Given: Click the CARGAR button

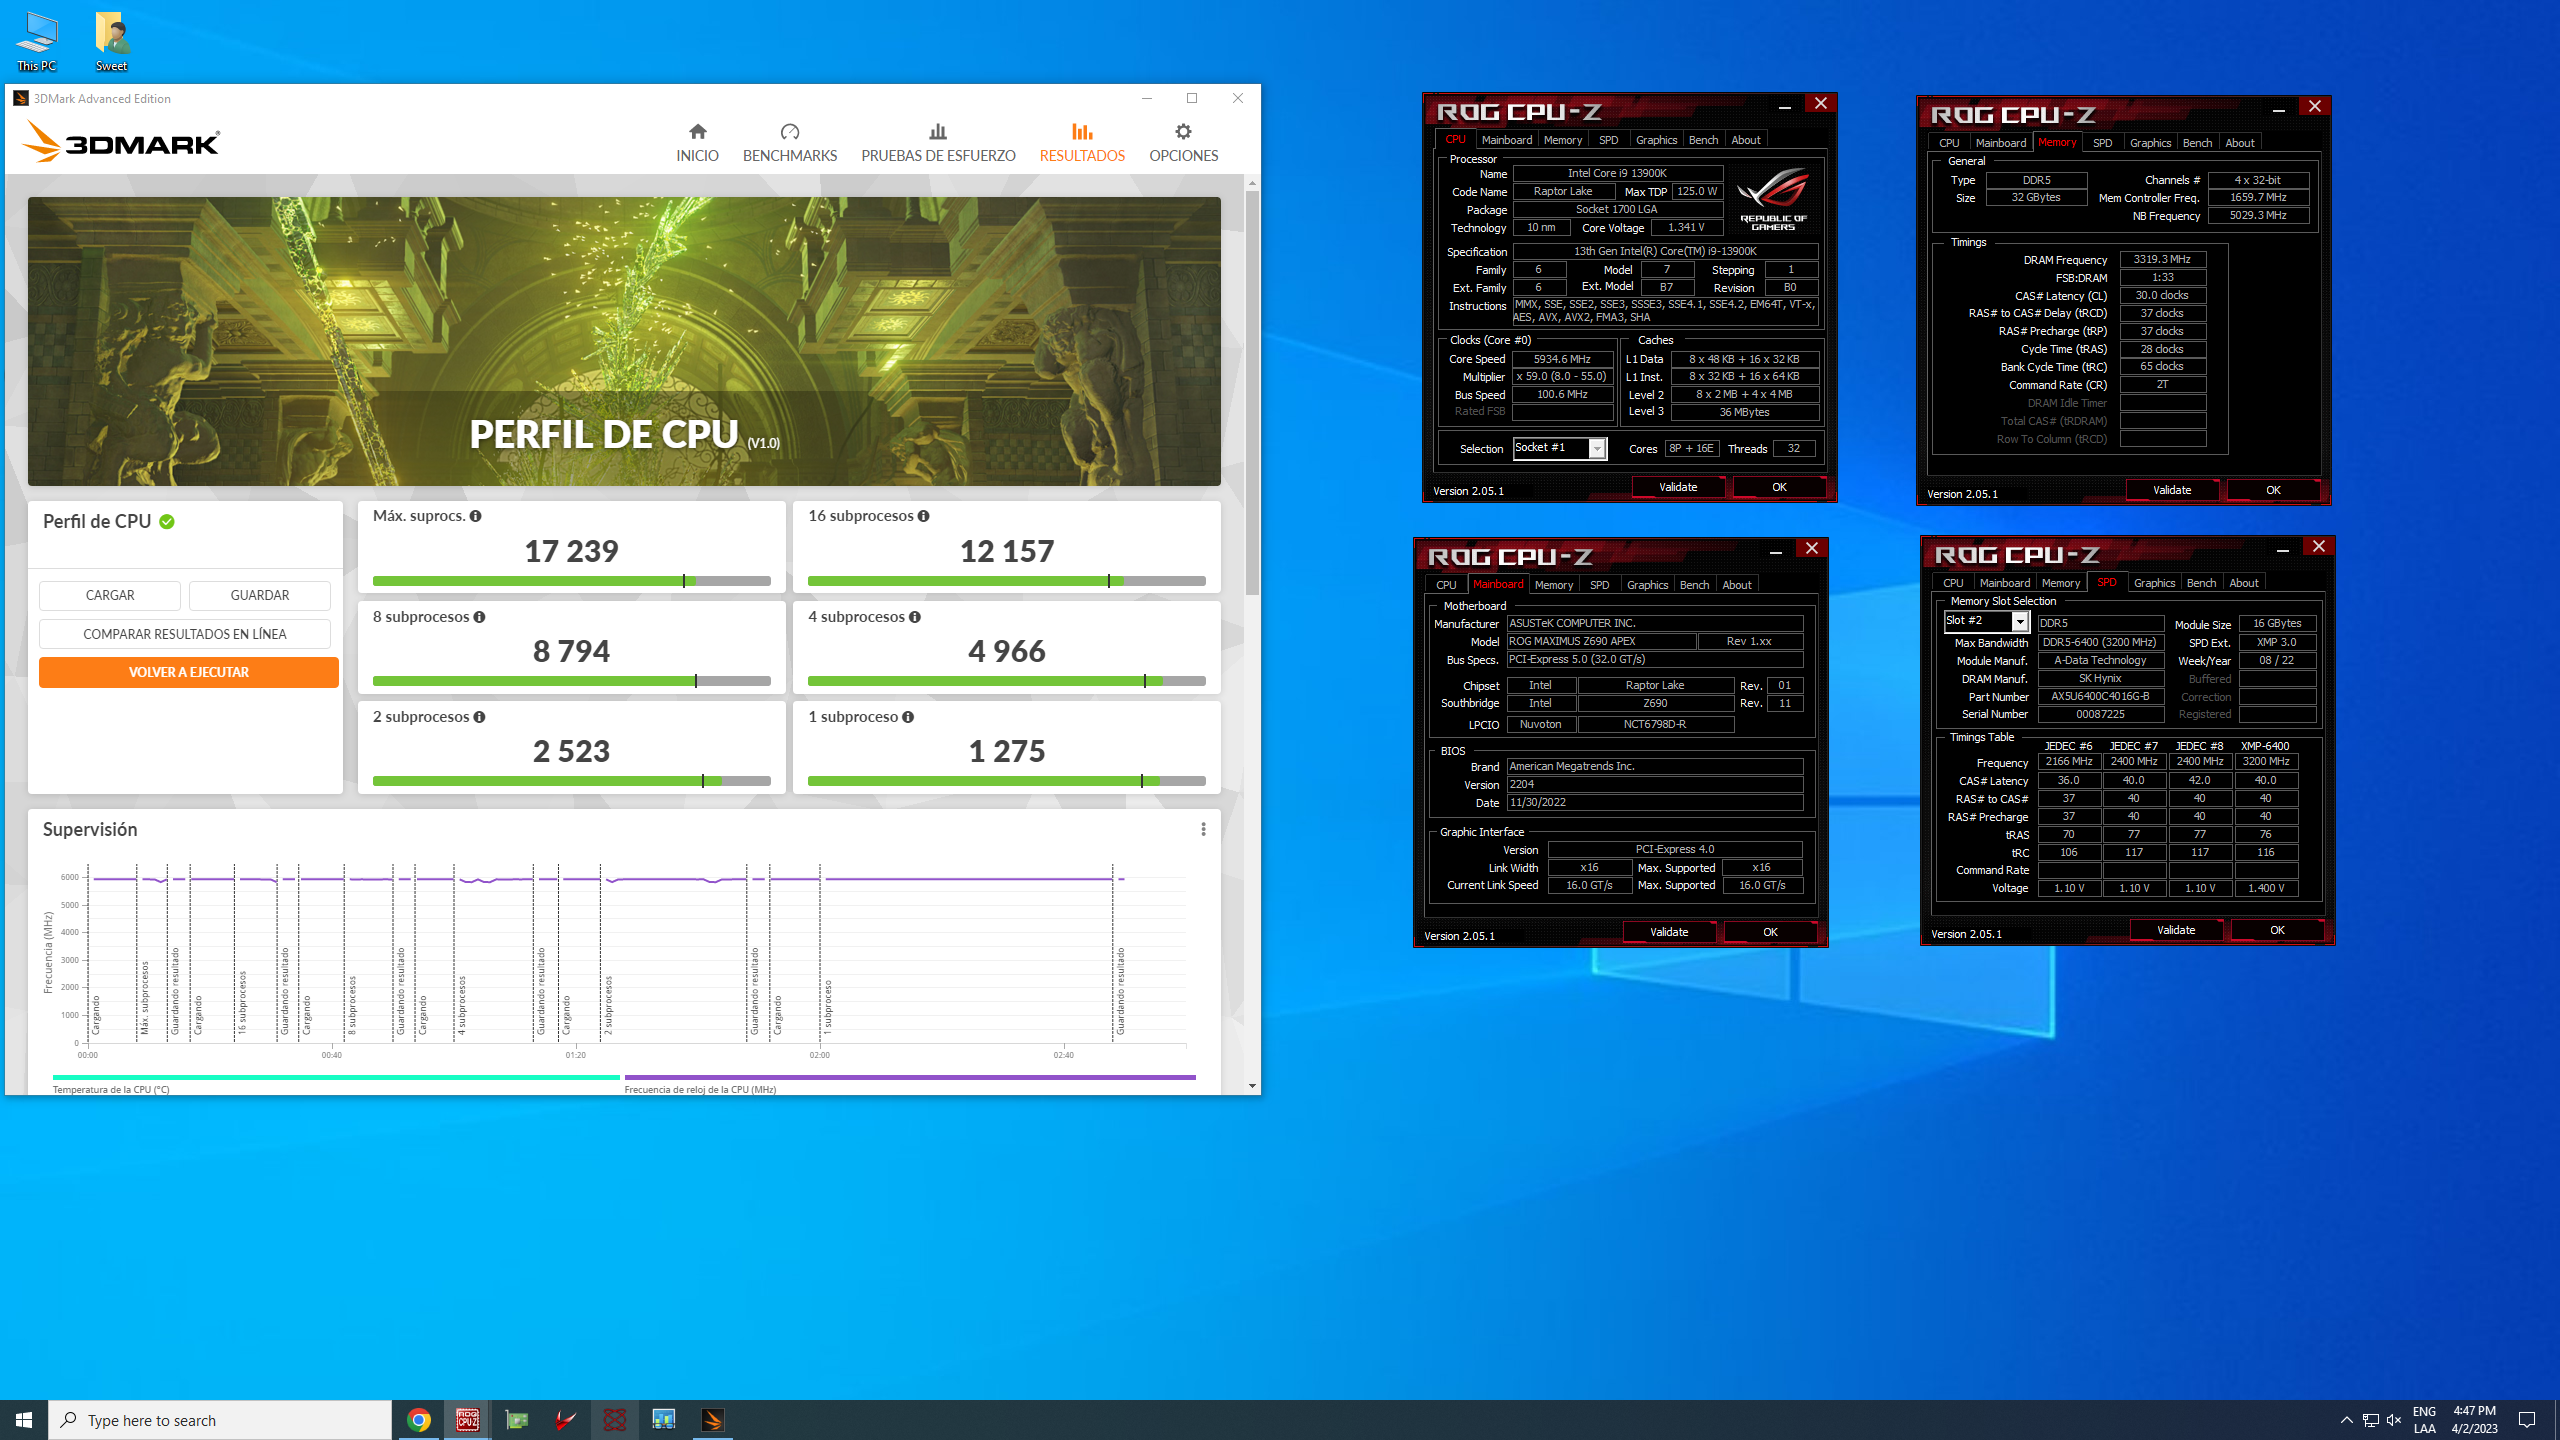Looking at the screenshot, I should coord(110,595).
